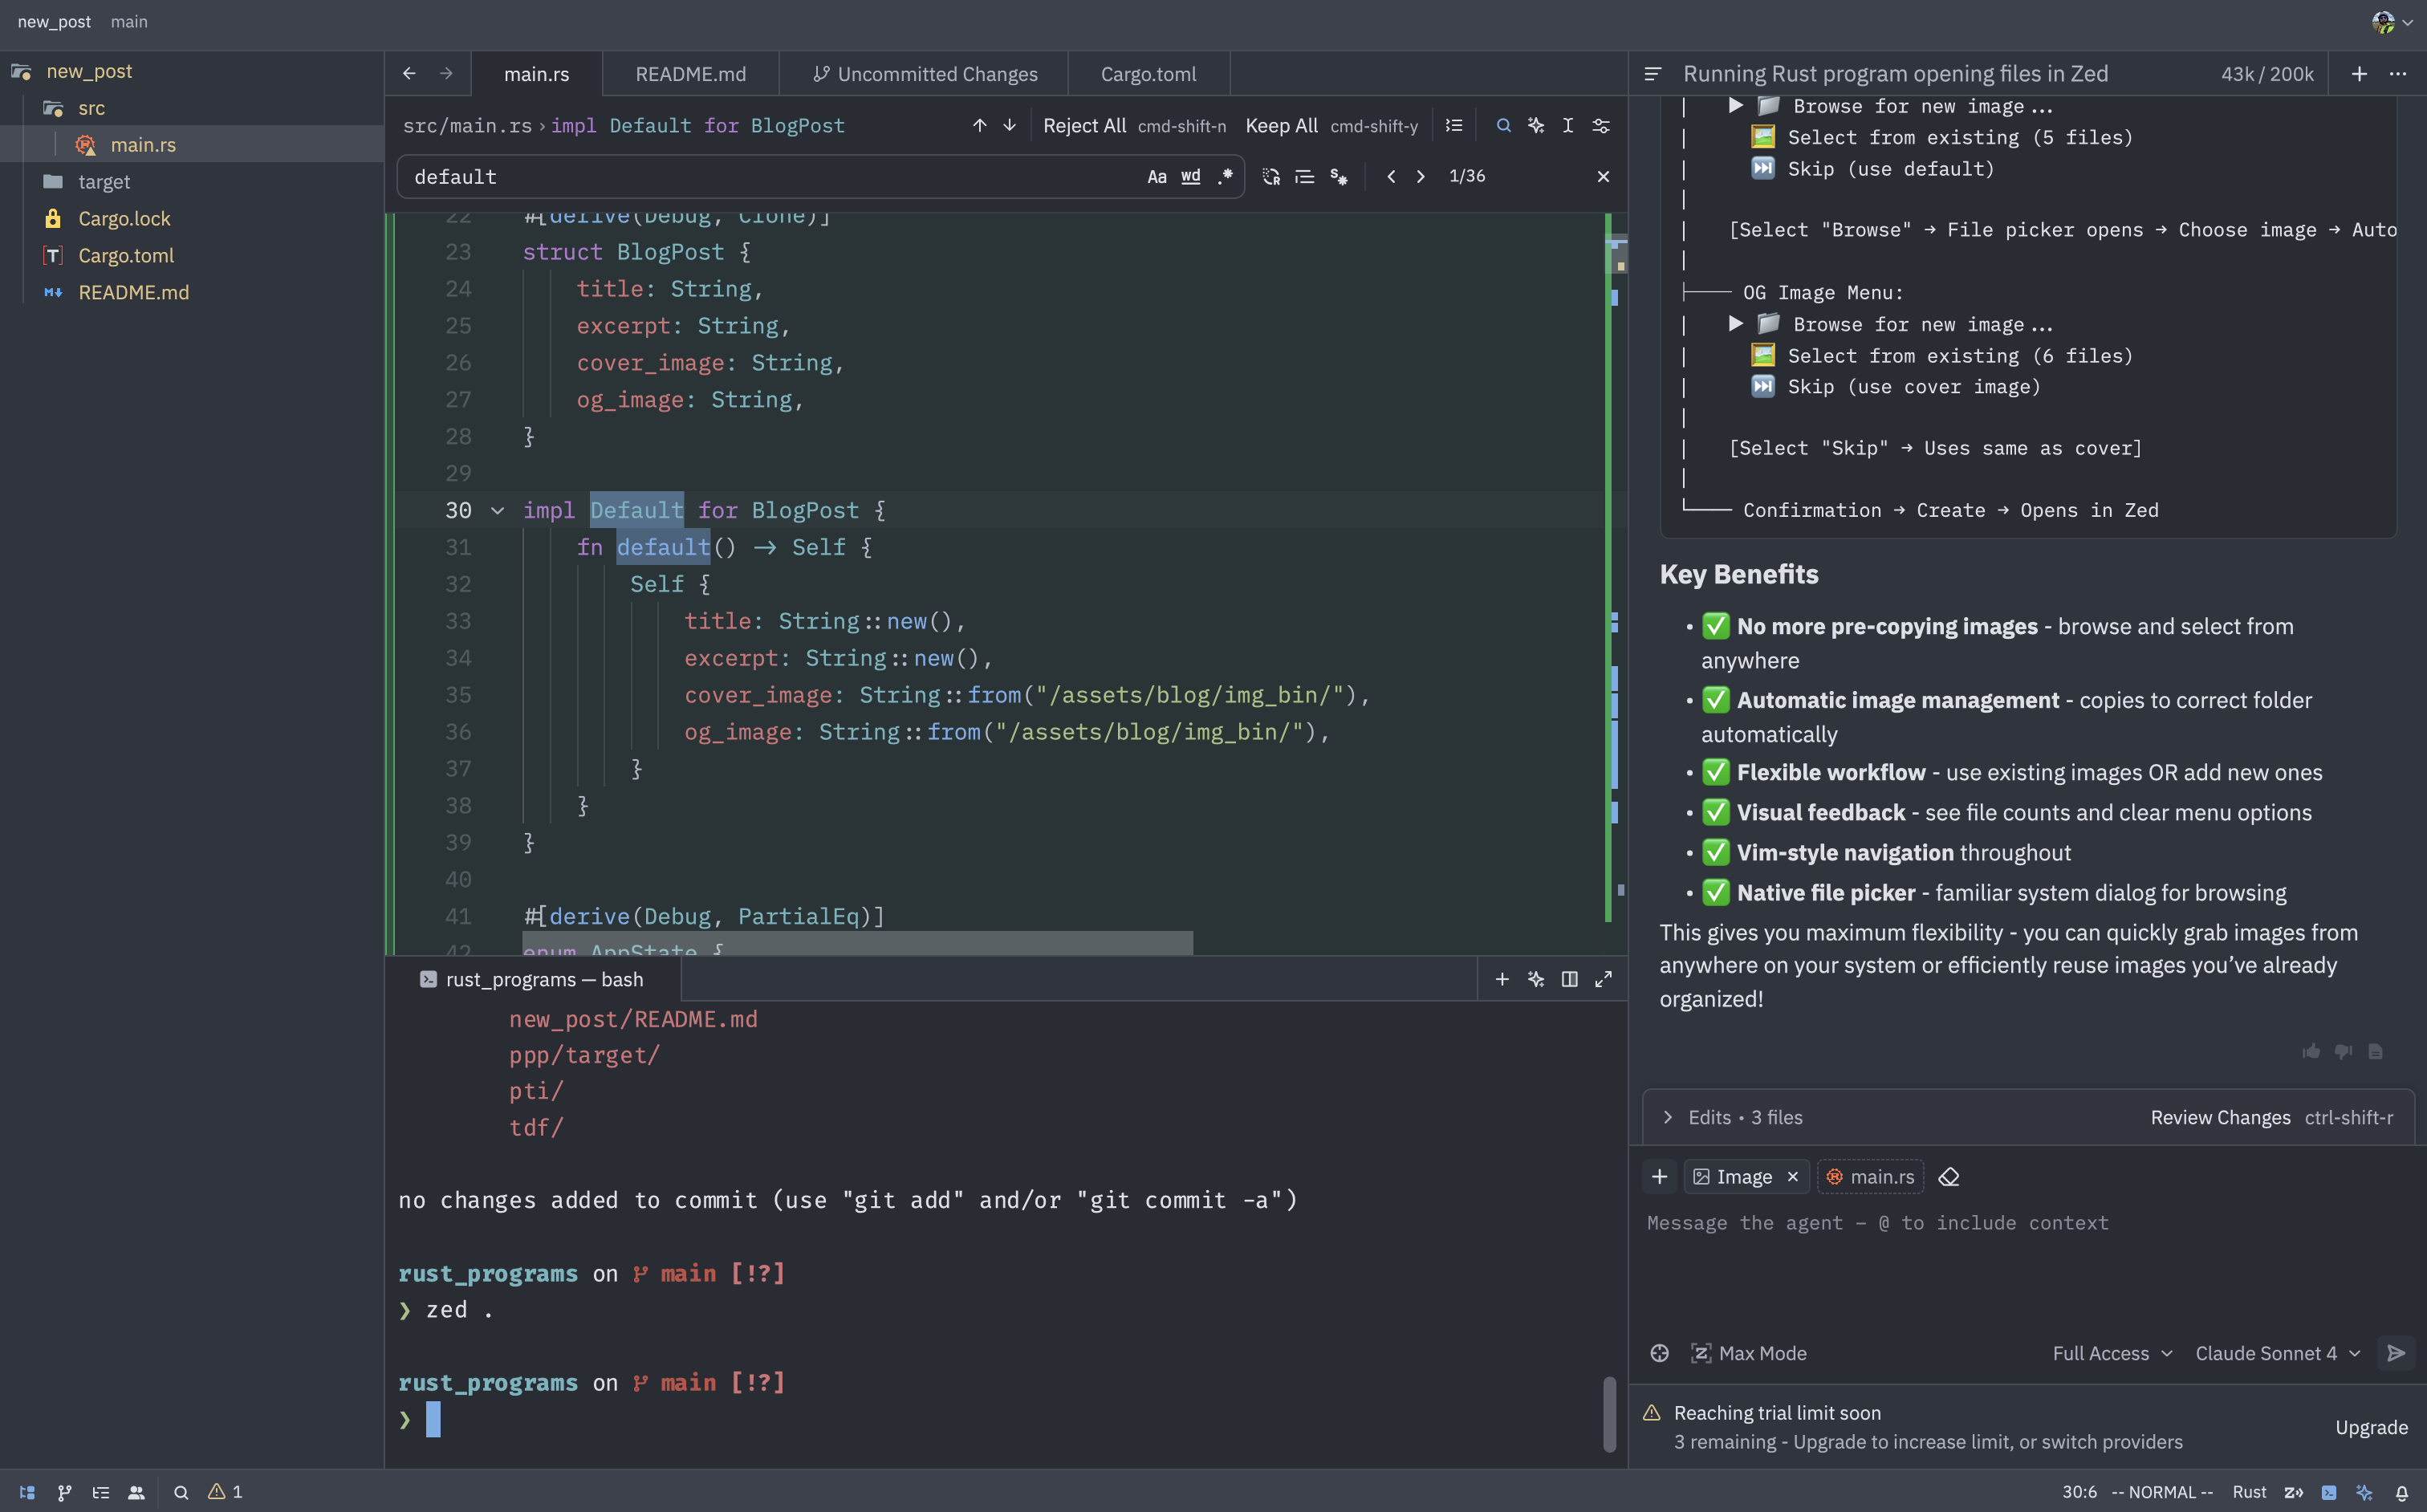2427x1512 pixels.
Task: Switch to the README.md tab
Action: coord(691,74)
